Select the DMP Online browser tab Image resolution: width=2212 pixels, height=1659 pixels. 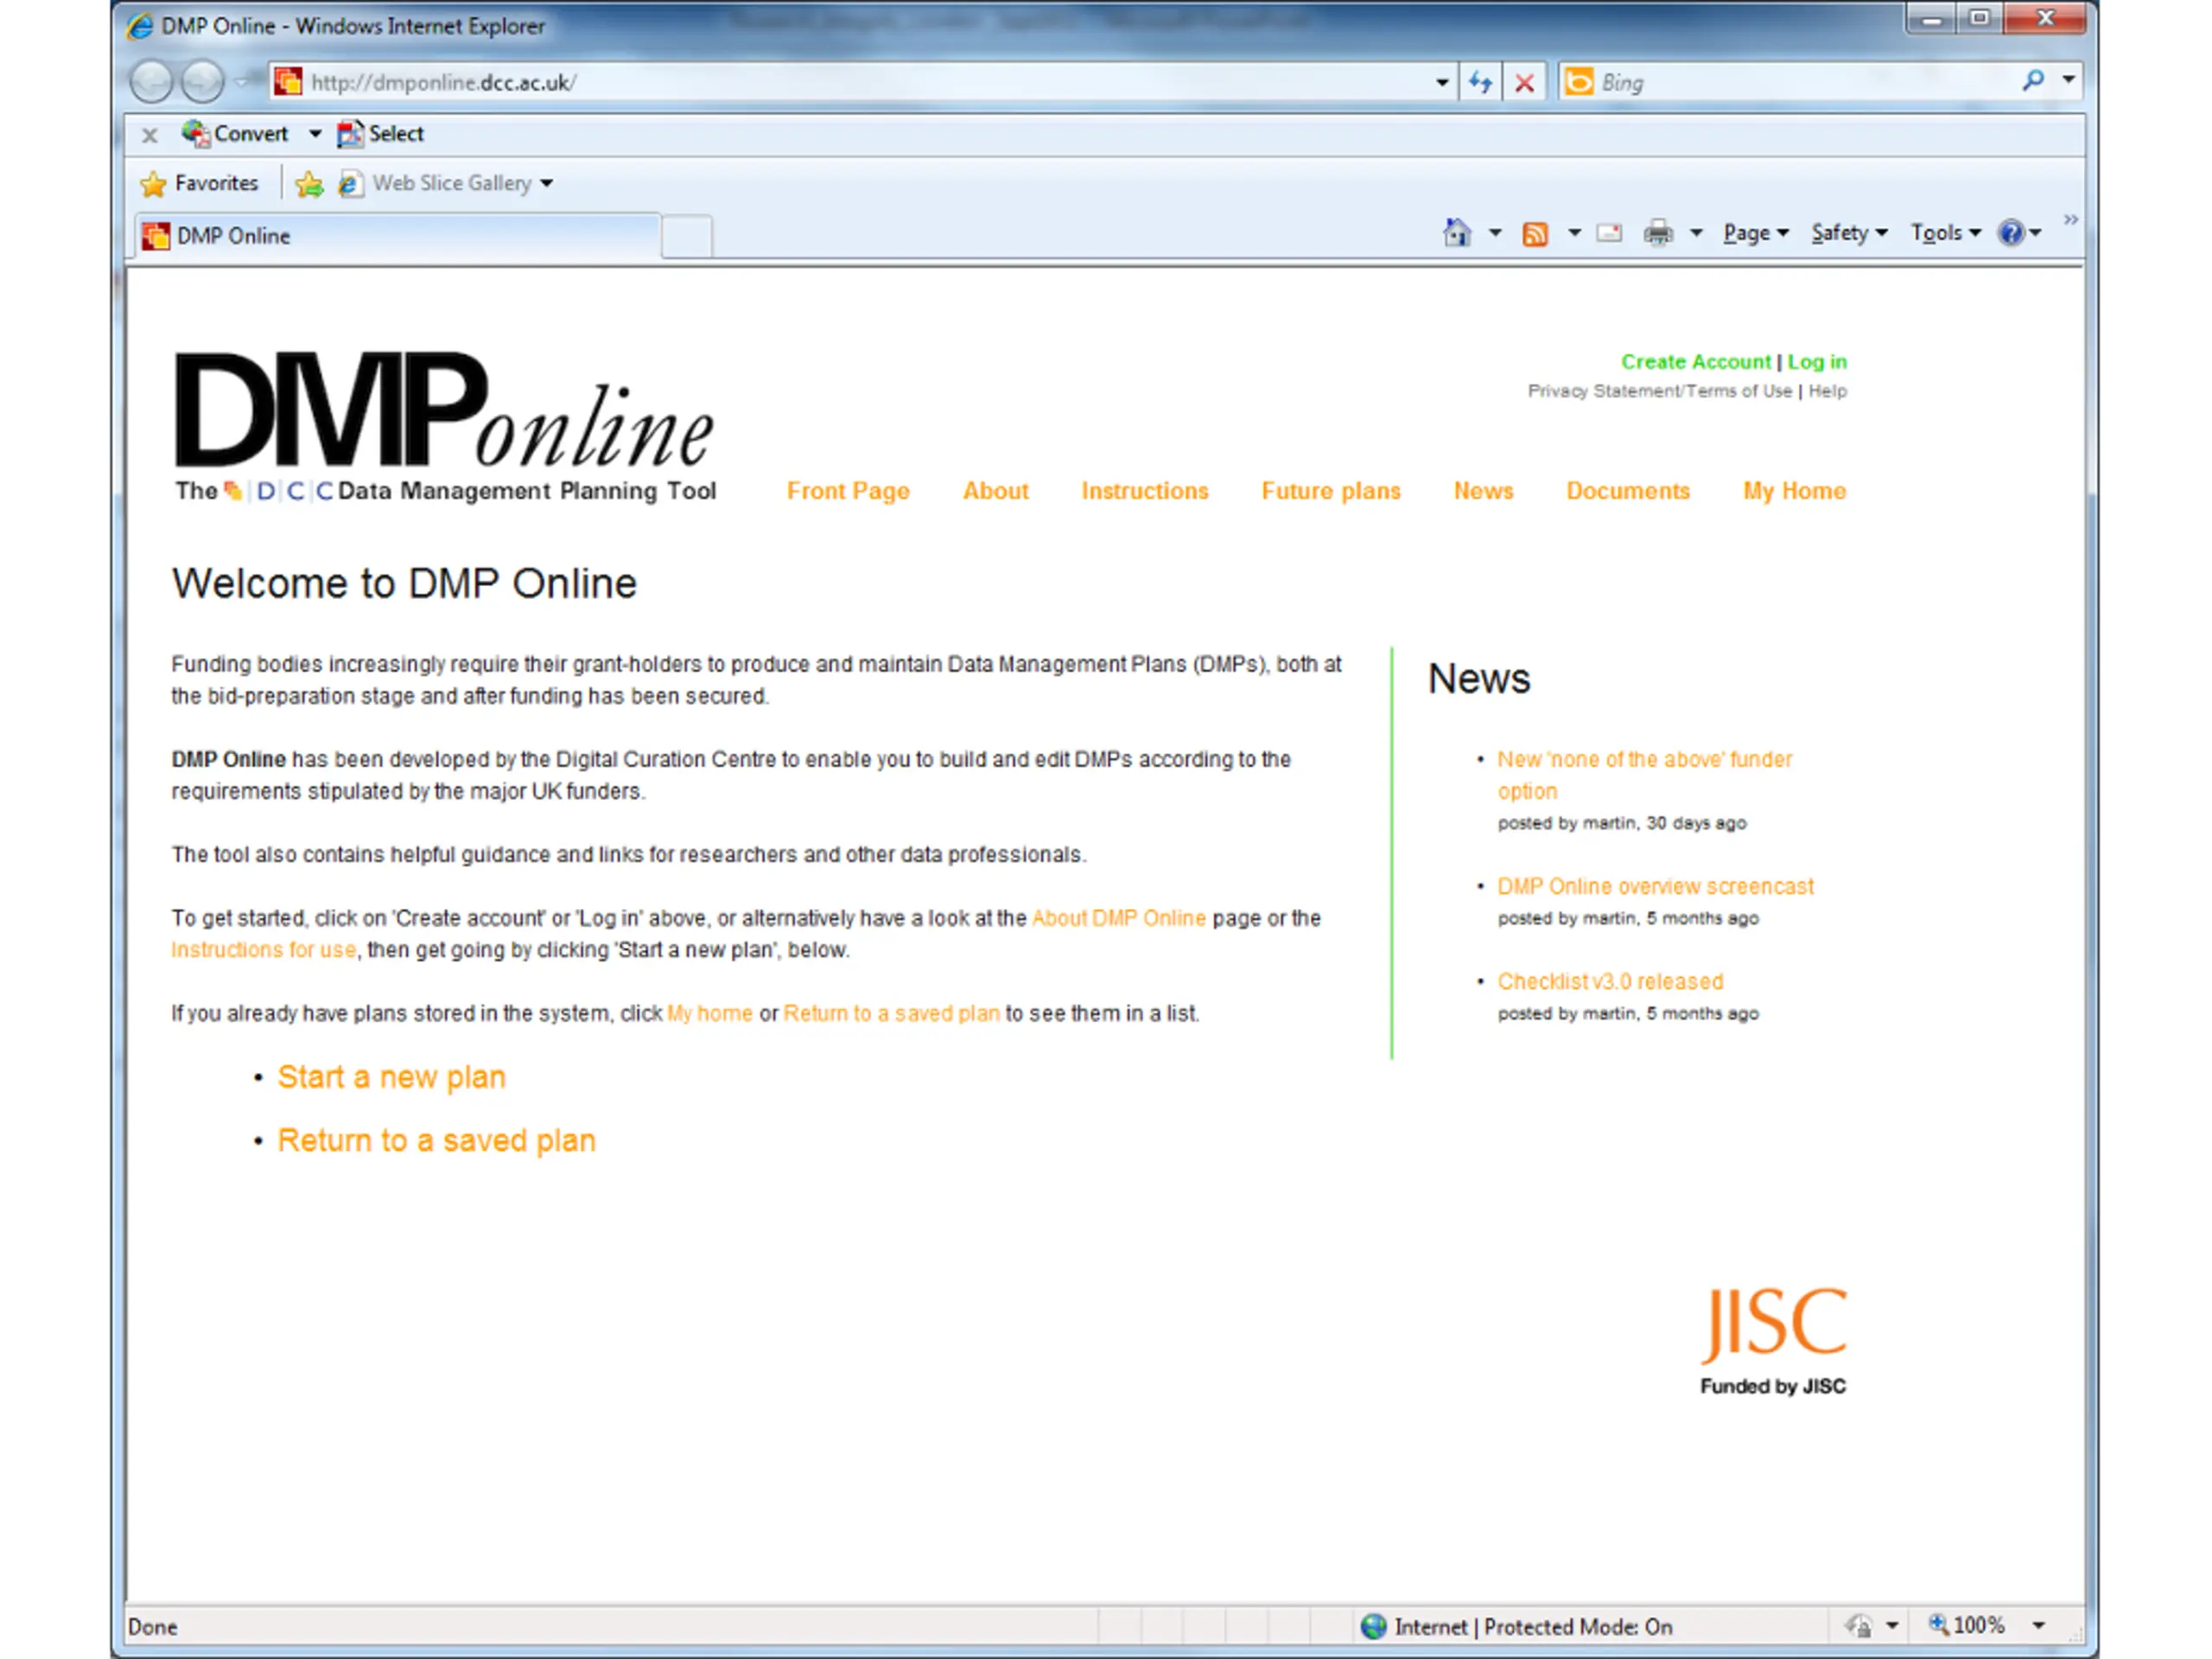(397, 236)
